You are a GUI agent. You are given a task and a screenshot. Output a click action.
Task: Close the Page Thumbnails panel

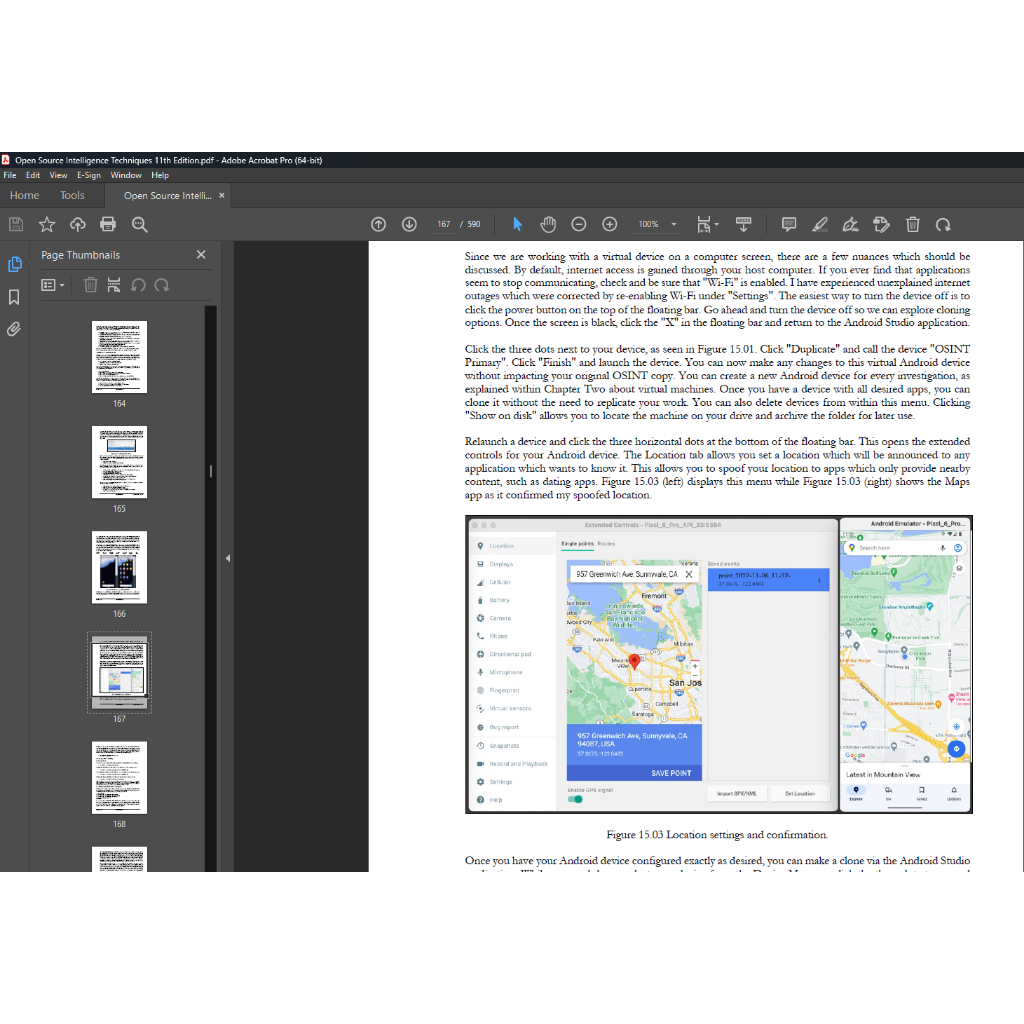point(201,255)
